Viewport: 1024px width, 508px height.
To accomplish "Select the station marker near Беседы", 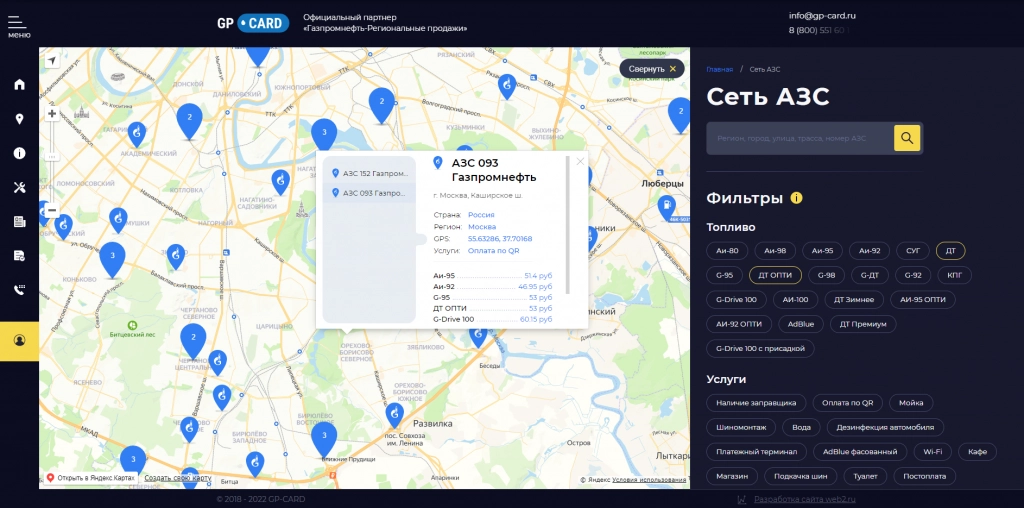I will coord(478,336).
